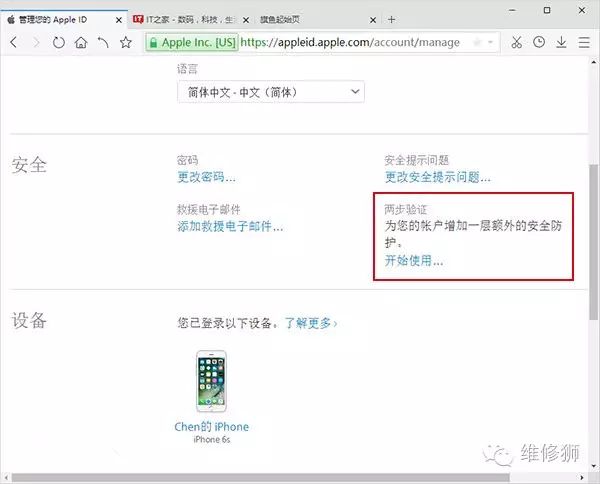The image size is (600, 484).
Task: Maximize the browser window
Action: tap(547, 10)
